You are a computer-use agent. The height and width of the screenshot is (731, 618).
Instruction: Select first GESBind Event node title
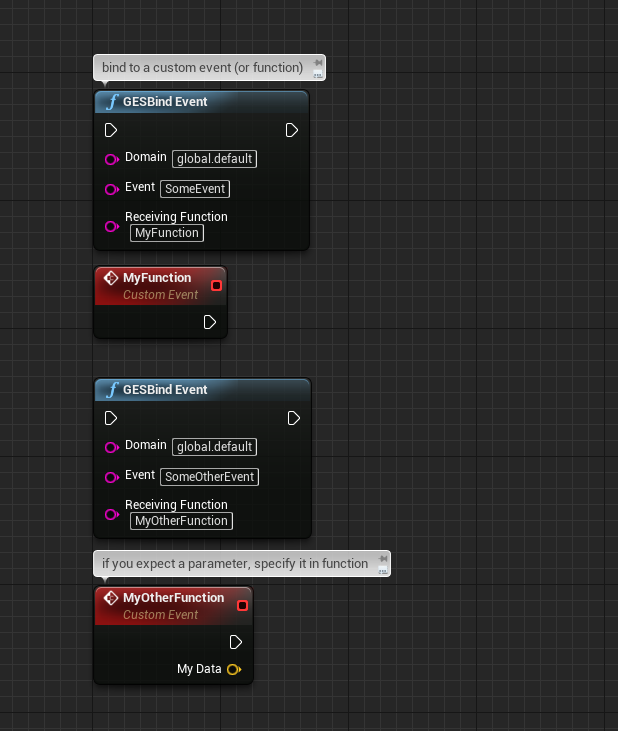pyautogui.click(x=165, y=102)
